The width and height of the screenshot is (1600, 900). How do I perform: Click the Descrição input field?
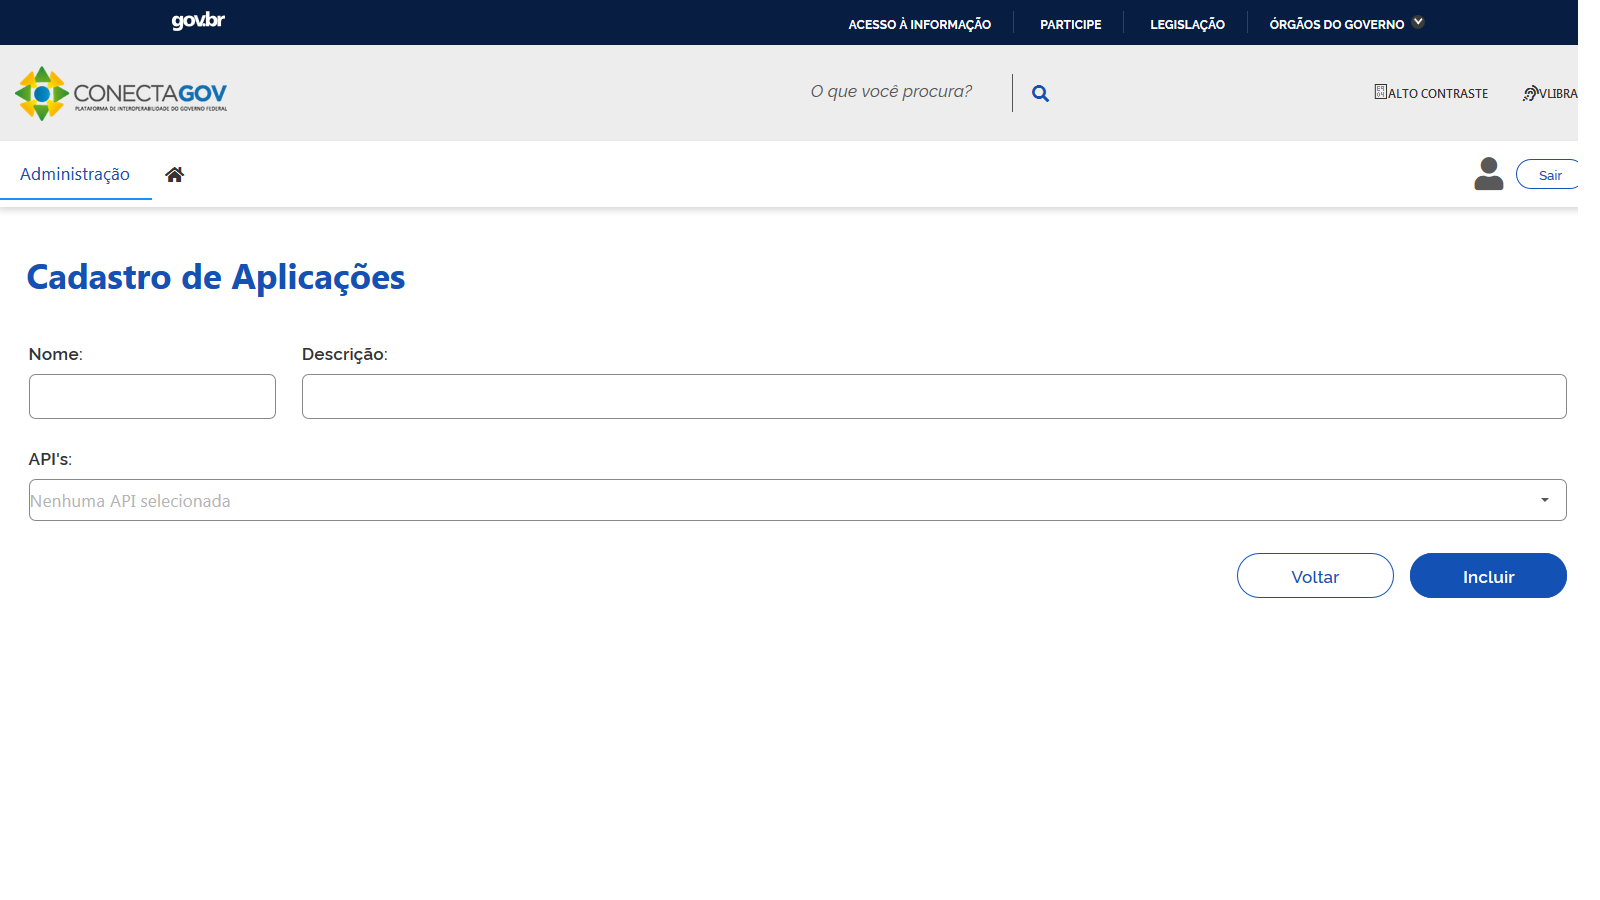(933, 396)
